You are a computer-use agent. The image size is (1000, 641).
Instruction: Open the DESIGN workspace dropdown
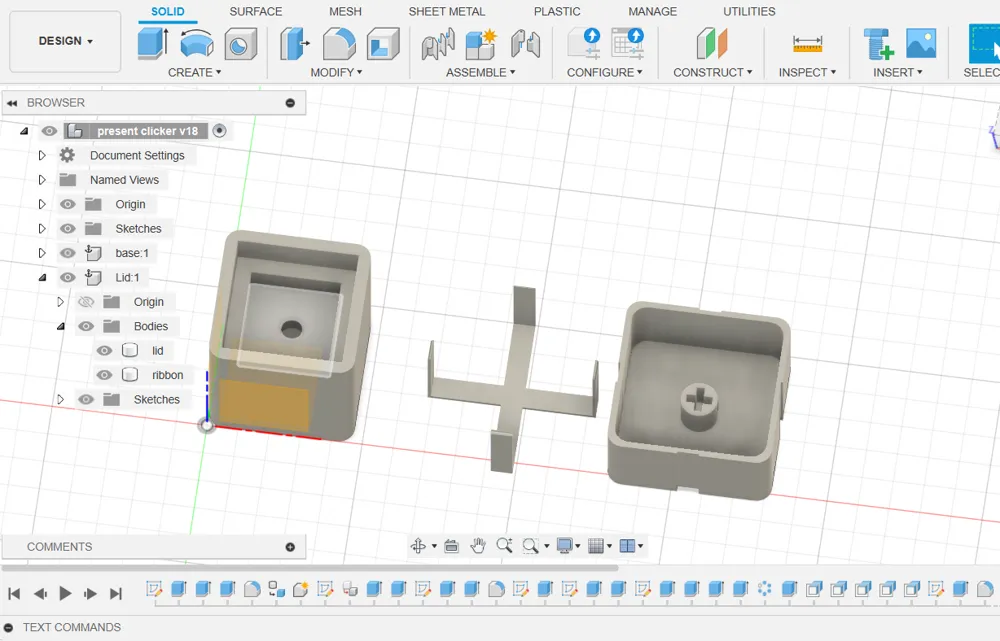(66, 41)
